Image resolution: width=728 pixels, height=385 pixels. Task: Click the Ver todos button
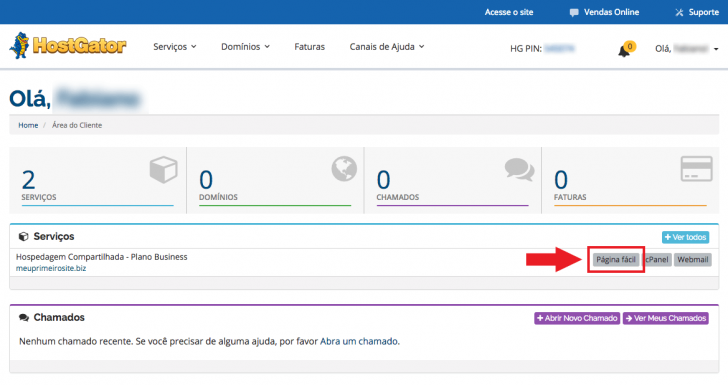tap(685, 237)
